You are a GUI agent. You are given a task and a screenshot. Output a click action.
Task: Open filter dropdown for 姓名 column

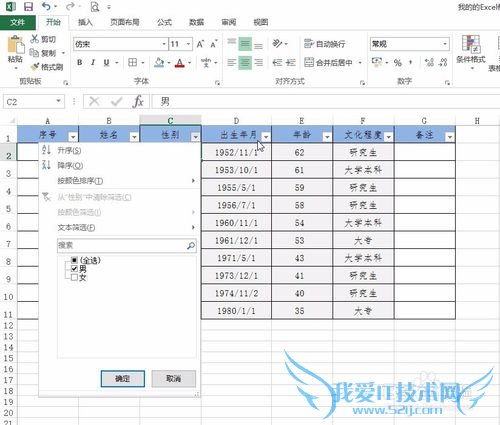click(x=134, y=137)
